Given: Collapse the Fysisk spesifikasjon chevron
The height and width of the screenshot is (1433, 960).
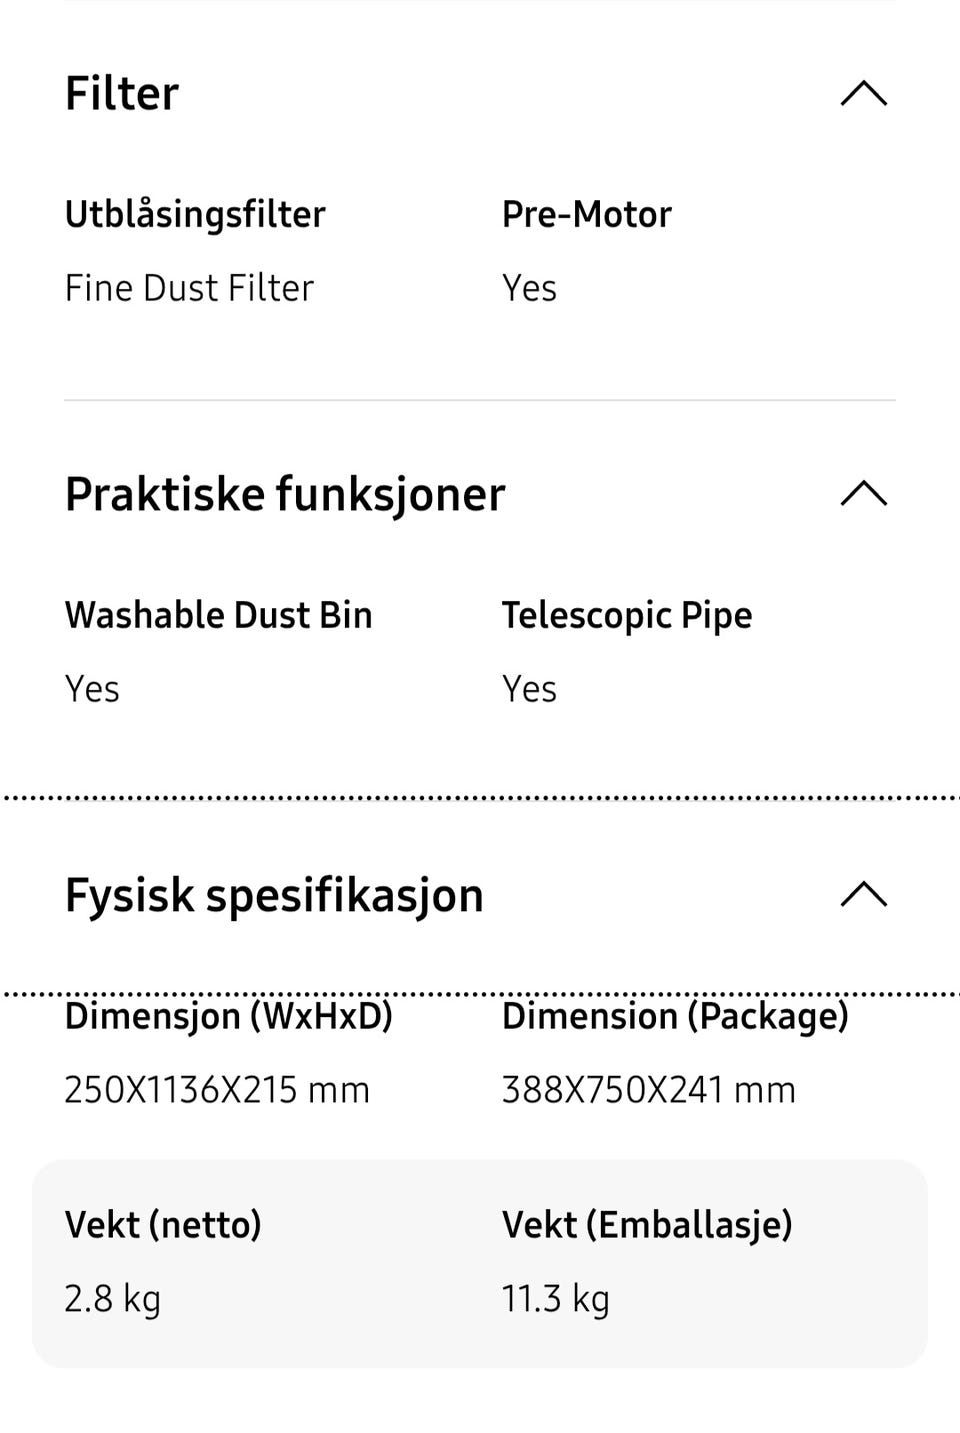Looking at the screenshot, I should click(864, 894).
